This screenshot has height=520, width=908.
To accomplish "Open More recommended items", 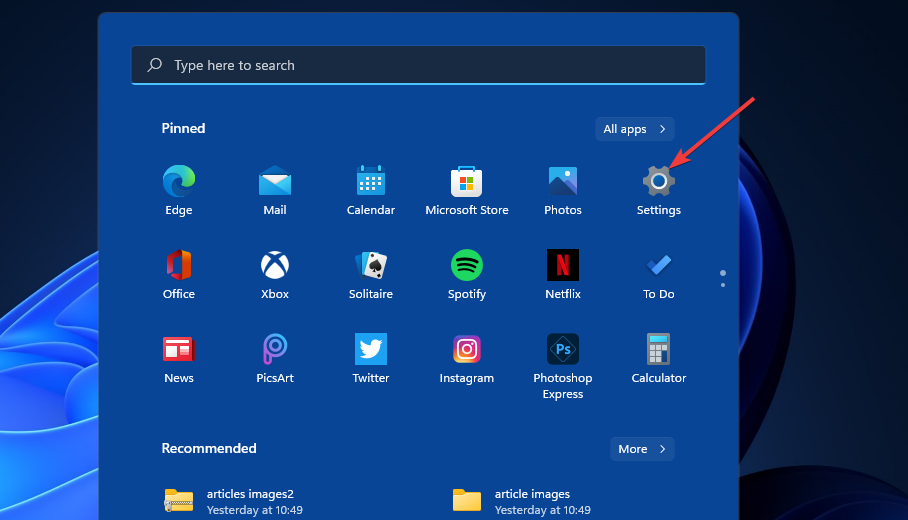I will tap(642, 449).
